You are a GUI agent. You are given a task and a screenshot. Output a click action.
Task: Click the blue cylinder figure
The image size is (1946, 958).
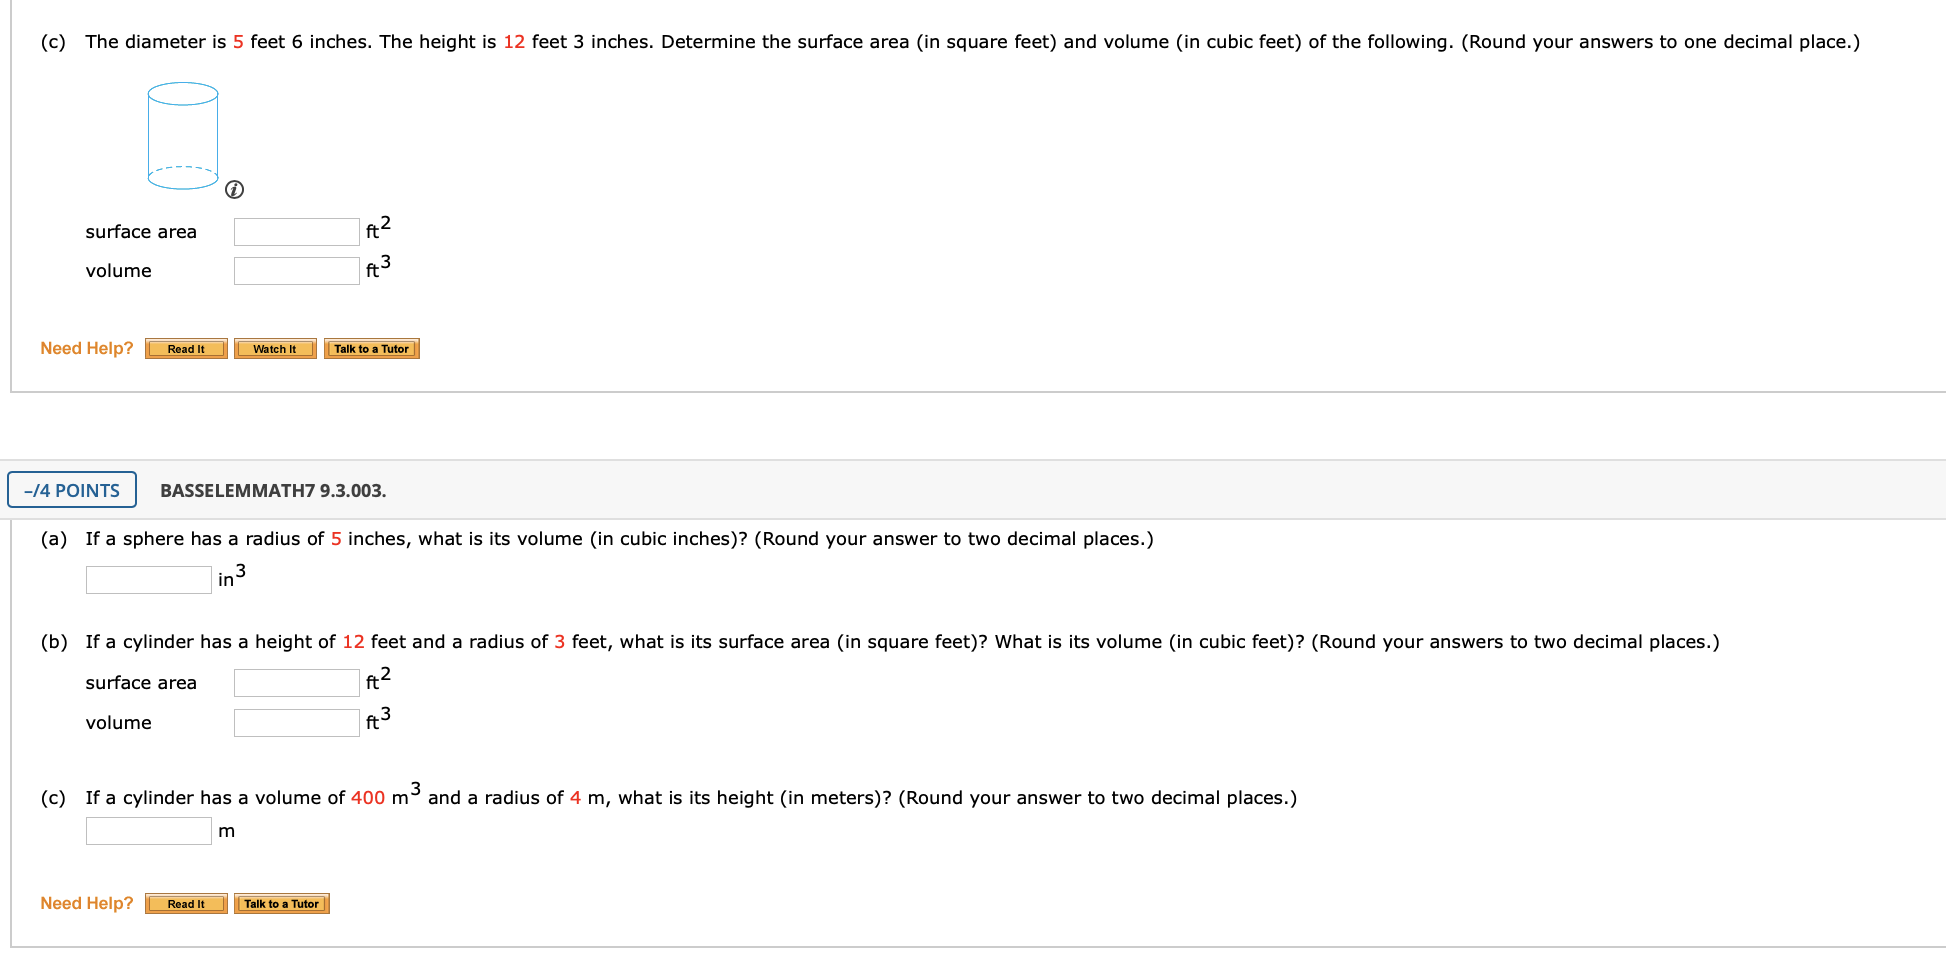click(183, 136)
